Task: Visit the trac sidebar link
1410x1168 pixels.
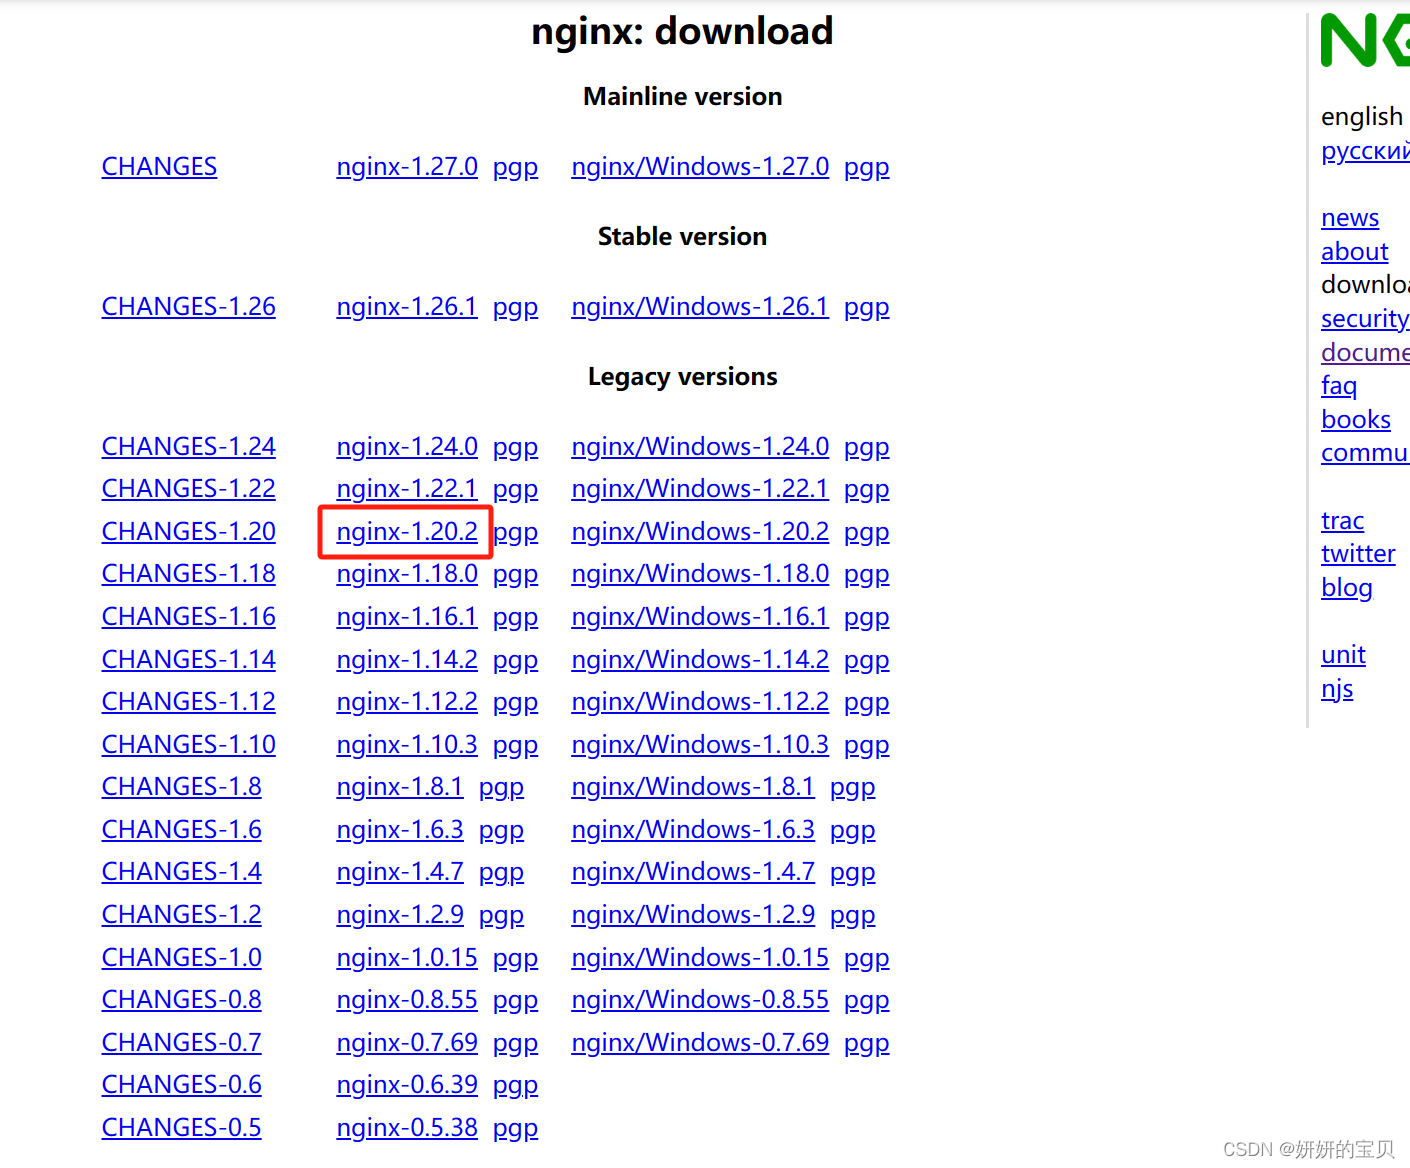Action: pos(1342,521)
